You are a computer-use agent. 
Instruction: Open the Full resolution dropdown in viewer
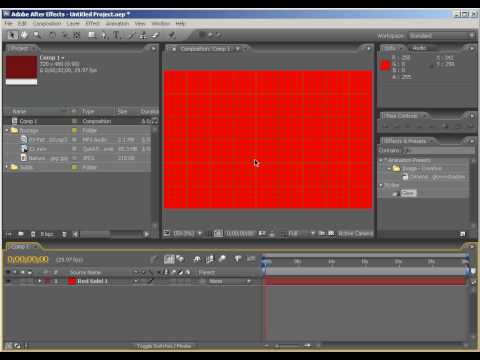tap(301, 234)
